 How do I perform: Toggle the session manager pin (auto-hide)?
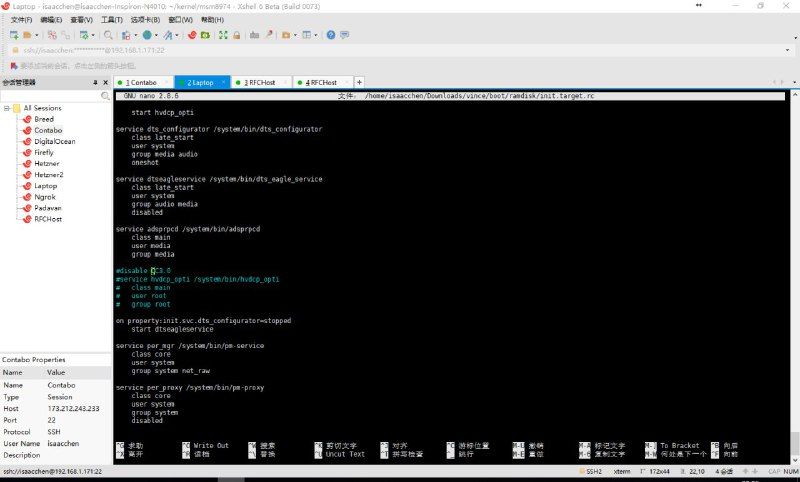click(95, 82)
